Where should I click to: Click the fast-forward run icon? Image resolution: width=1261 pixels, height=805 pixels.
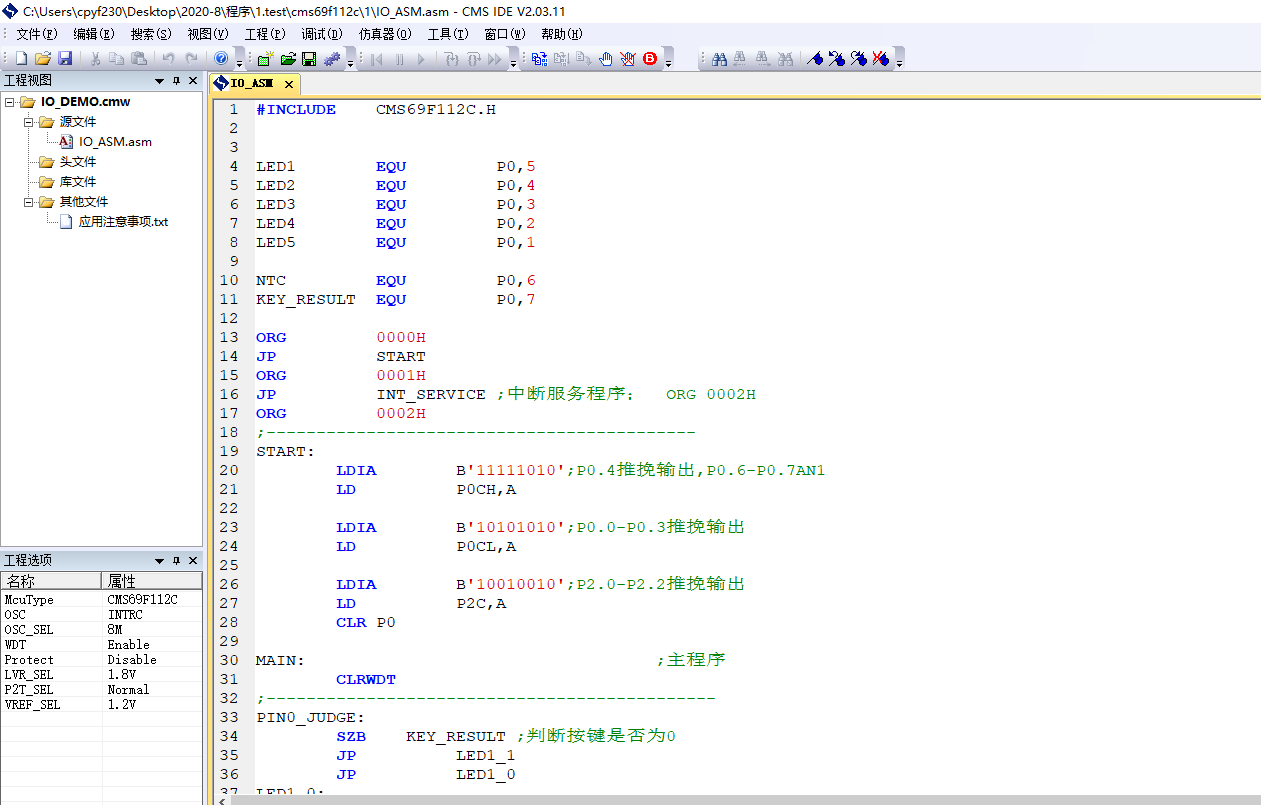(x=495, y=59)
